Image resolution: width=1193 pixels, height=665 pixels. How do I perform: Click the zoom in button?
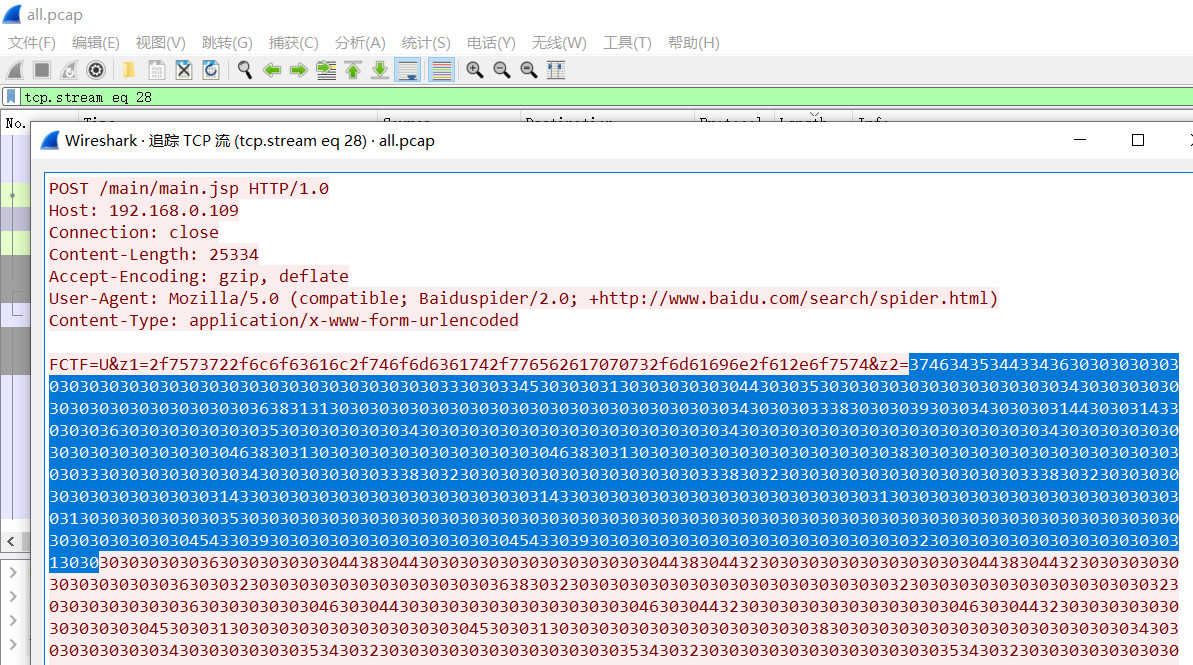[x=474, y=70]
